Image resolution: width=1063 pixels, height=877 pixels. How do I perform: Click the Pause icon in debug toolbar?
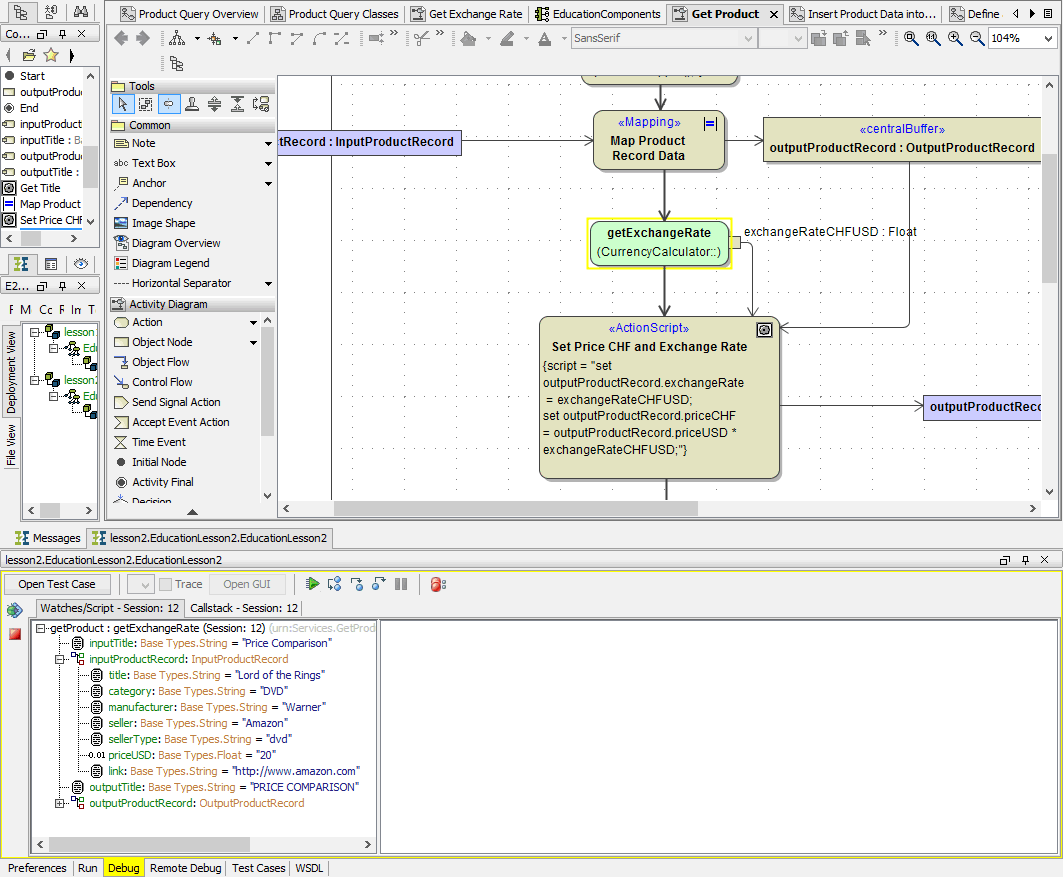[x=401, y=584]
